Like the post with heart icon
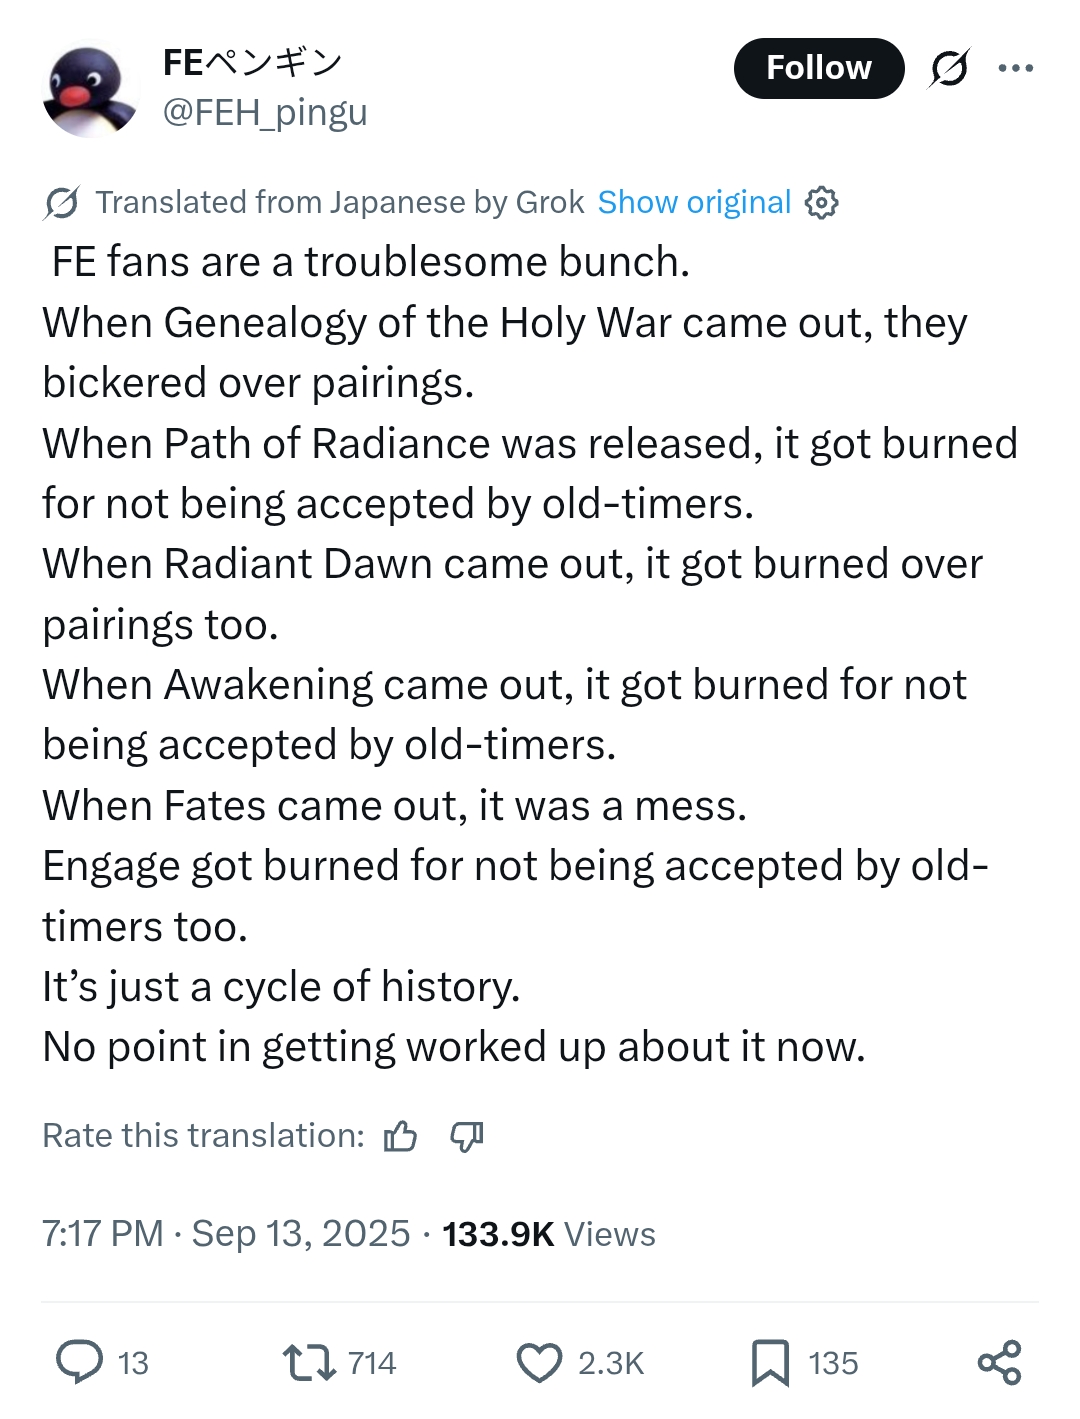1080x1419 pixels. pyautogui.click(x=539, y=1362)
